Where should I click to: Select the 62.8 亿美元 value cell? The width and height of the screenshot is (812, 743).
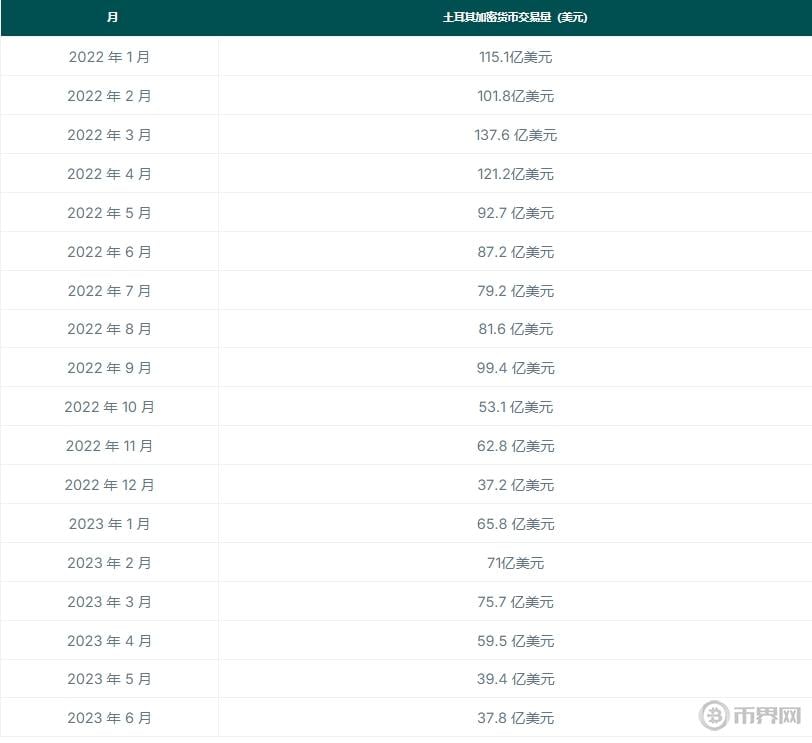click(x=515, y=446)
